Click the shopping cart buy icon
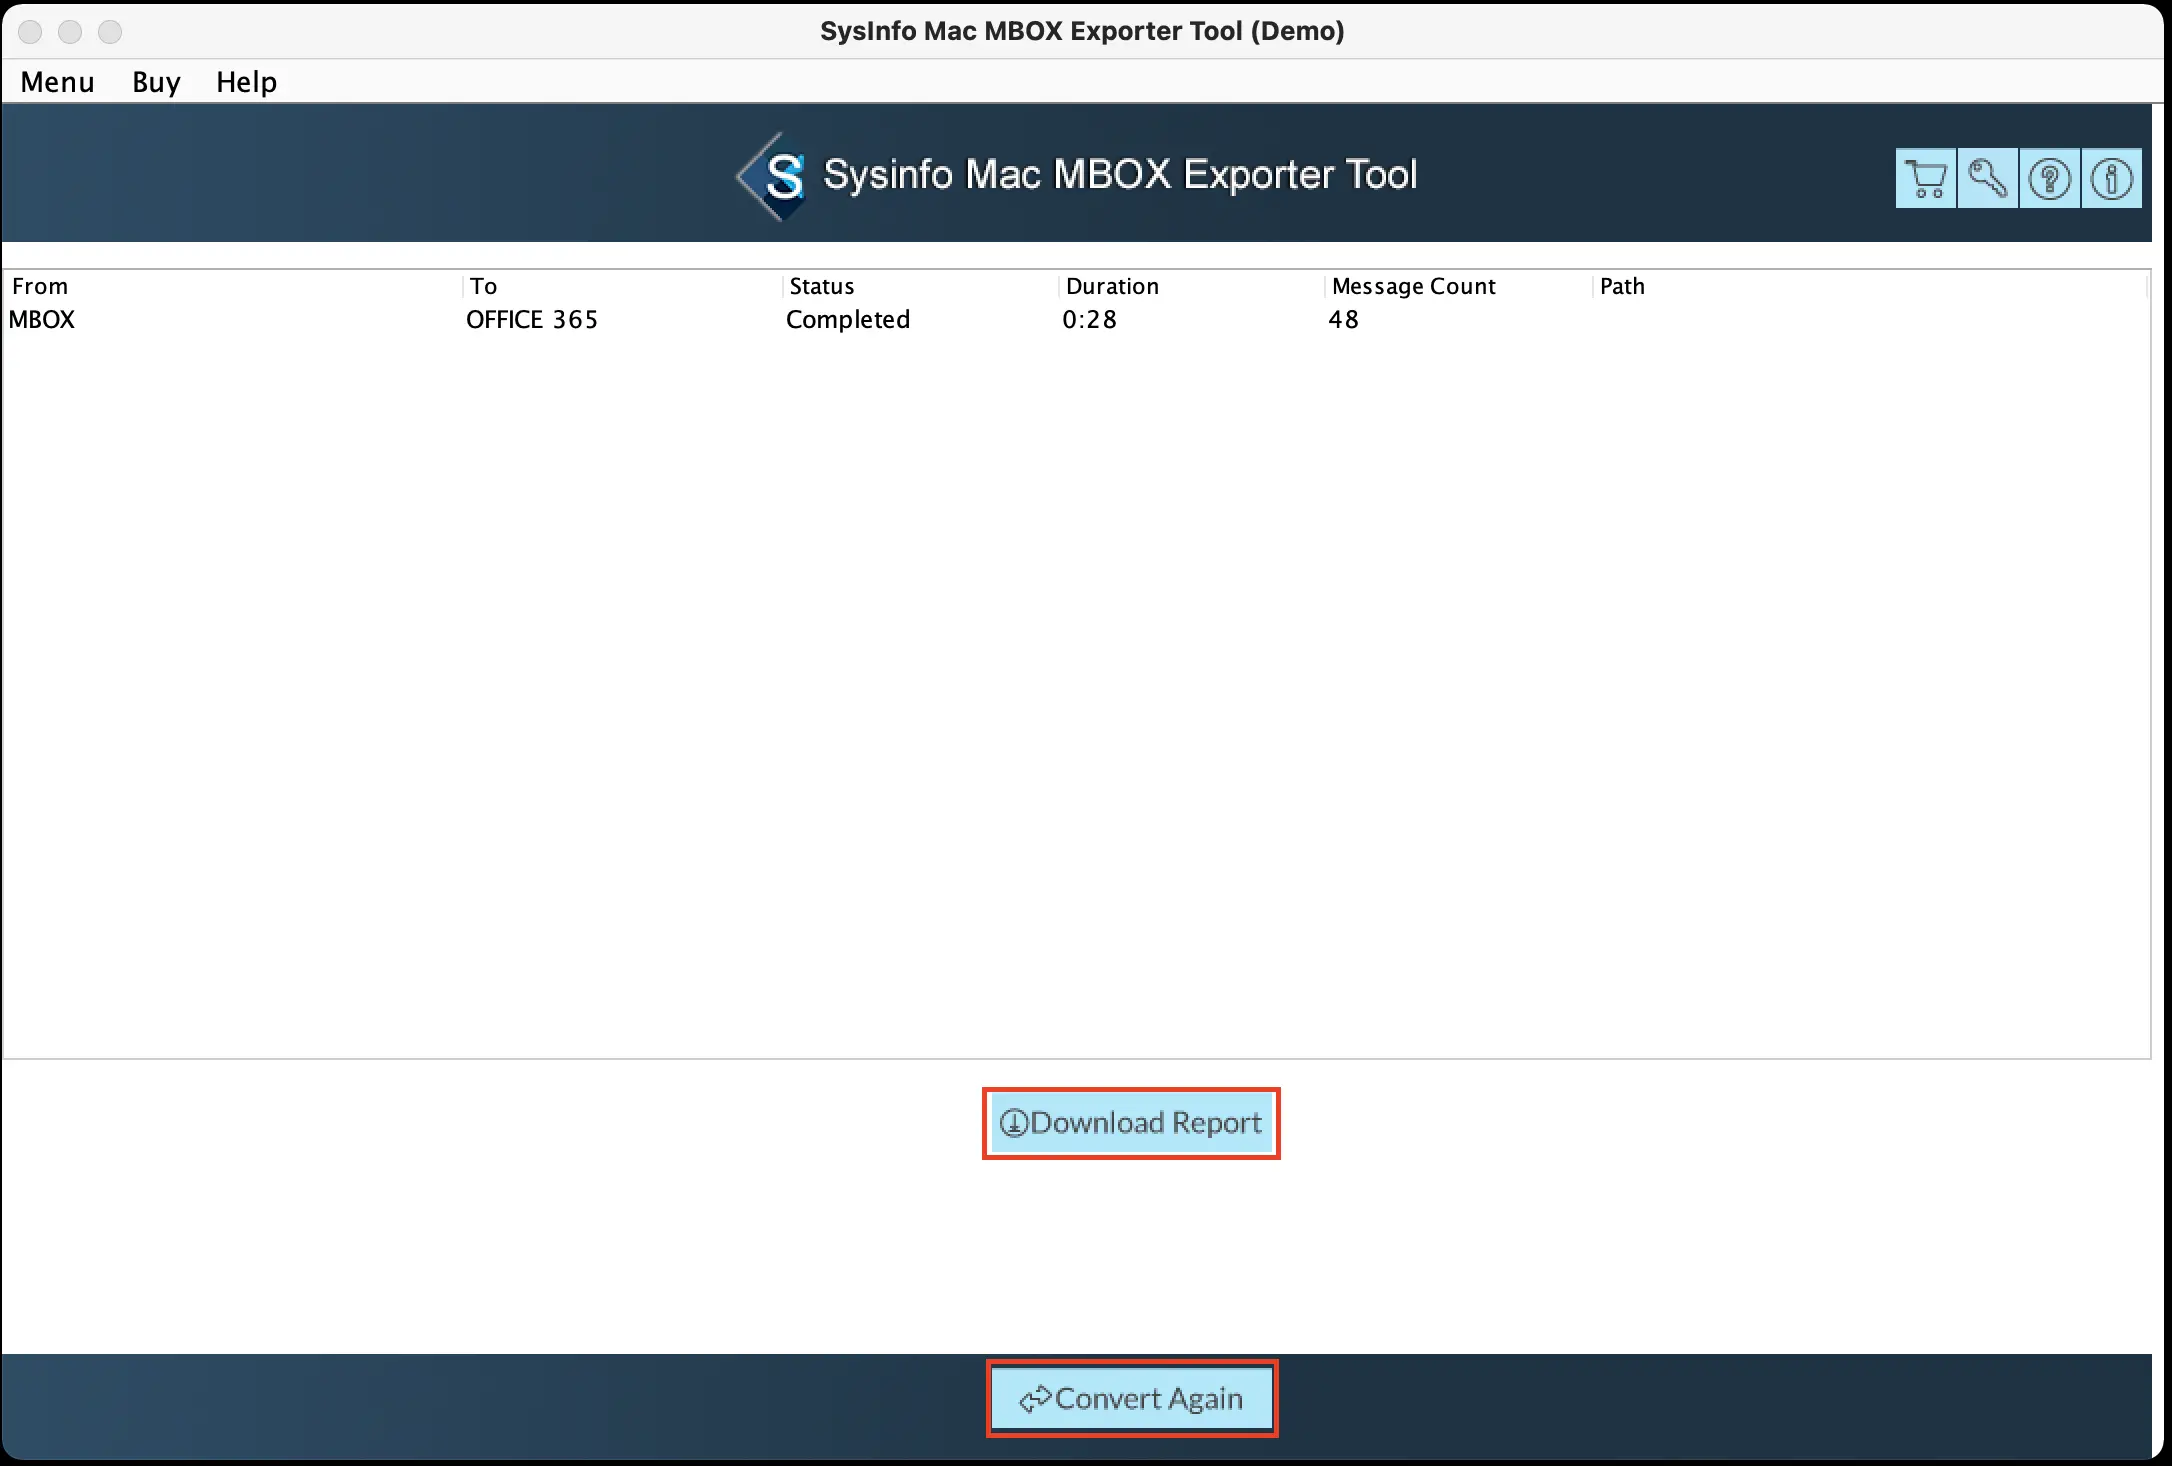 1925,179
